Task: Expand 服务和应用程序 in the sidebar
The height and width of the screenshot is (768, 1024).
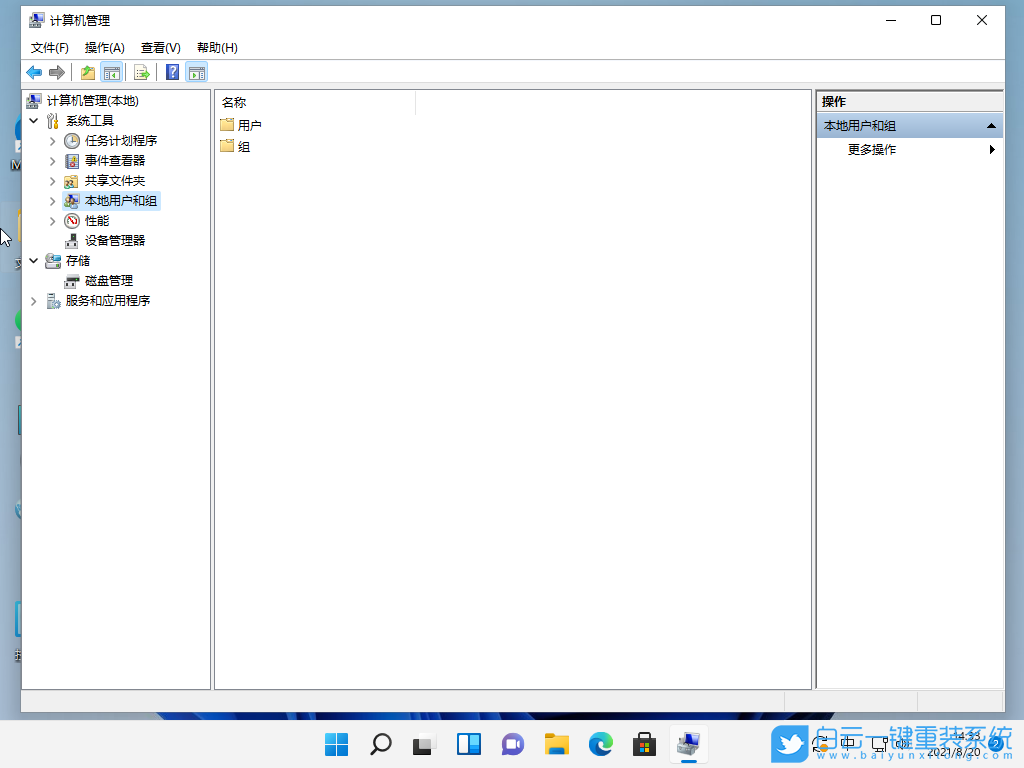Action: pos(34,300)
